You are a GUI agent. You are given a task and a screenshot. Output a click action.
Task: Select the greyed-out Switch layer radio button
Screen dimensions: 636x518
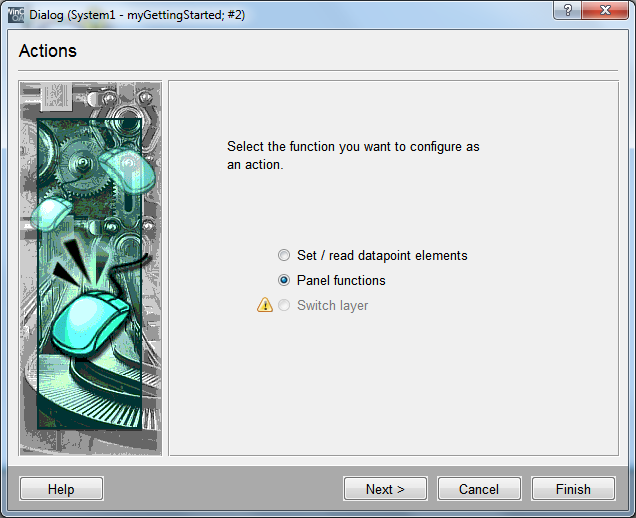[285, 305]
